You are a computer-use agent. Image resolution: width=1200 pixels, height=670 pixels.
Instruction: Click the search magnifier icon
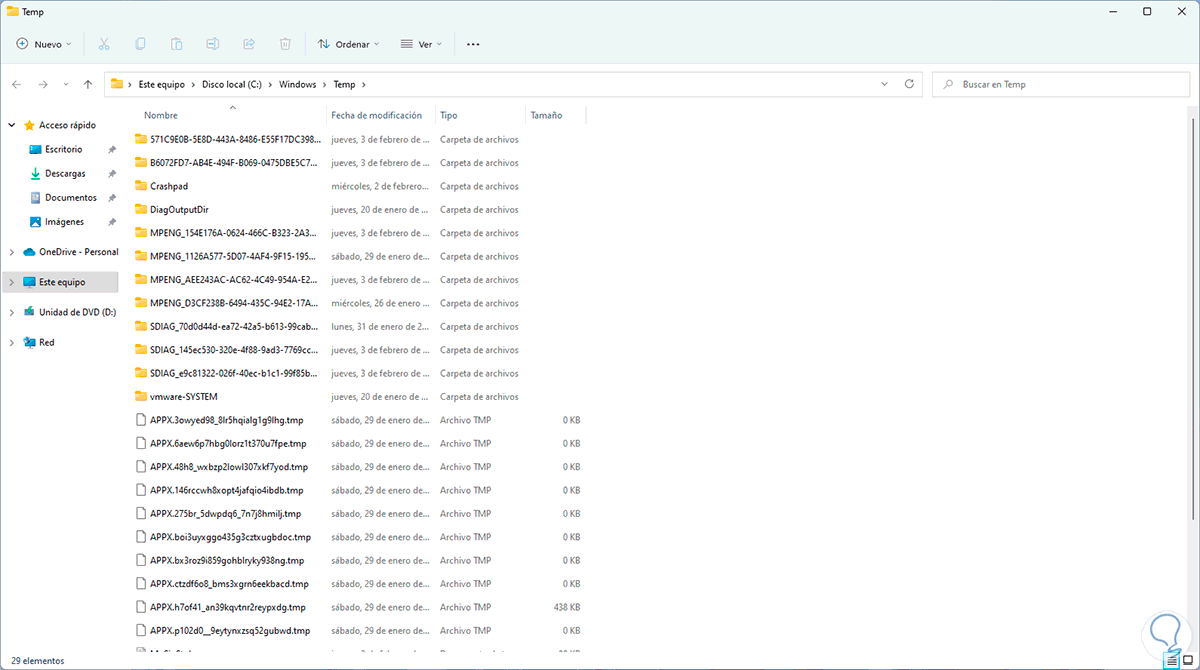(x=946, y=85)
